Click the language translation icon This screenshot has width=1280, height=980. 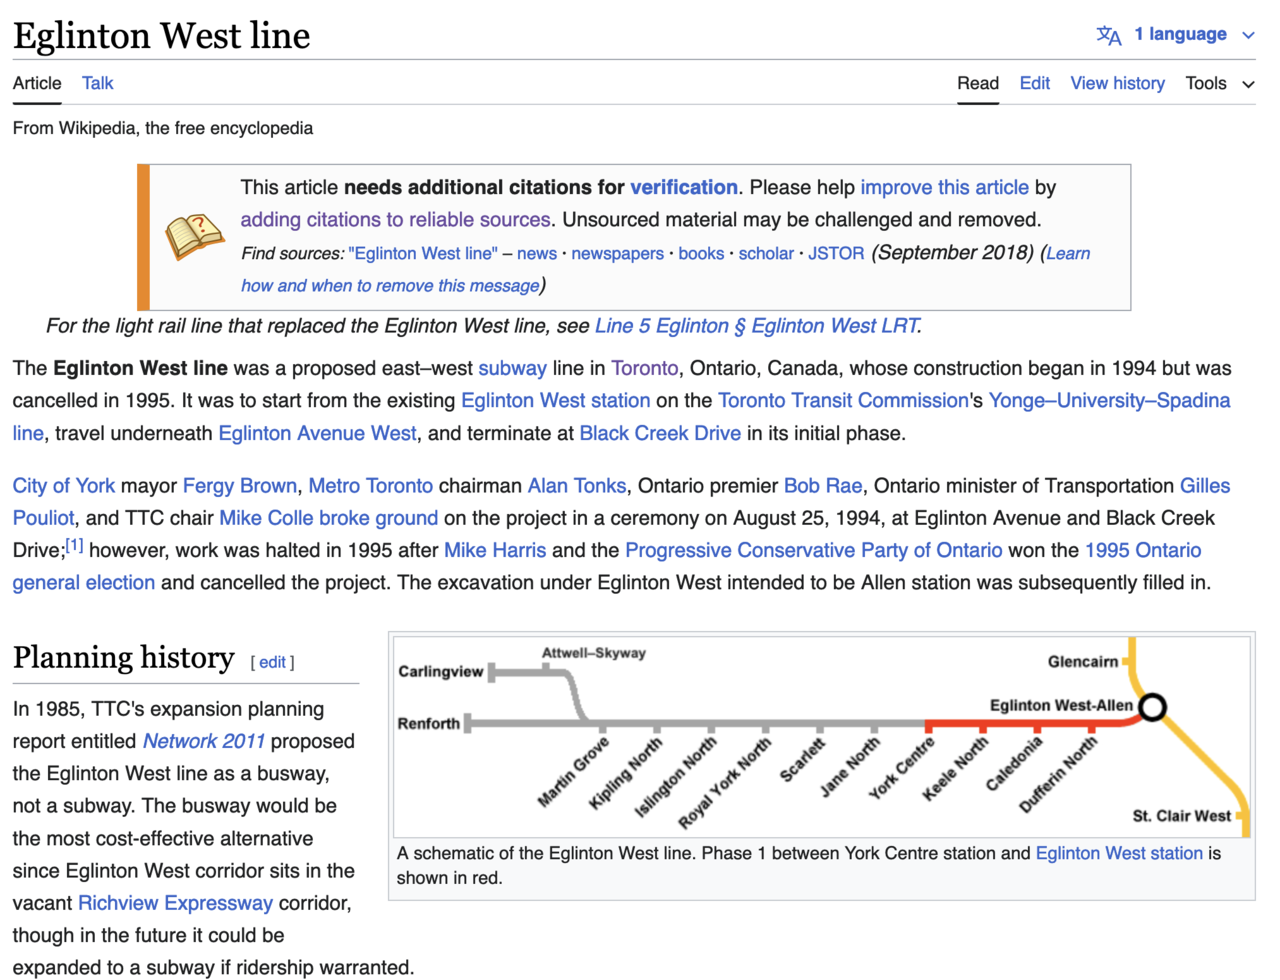(x=1108, y=35)
